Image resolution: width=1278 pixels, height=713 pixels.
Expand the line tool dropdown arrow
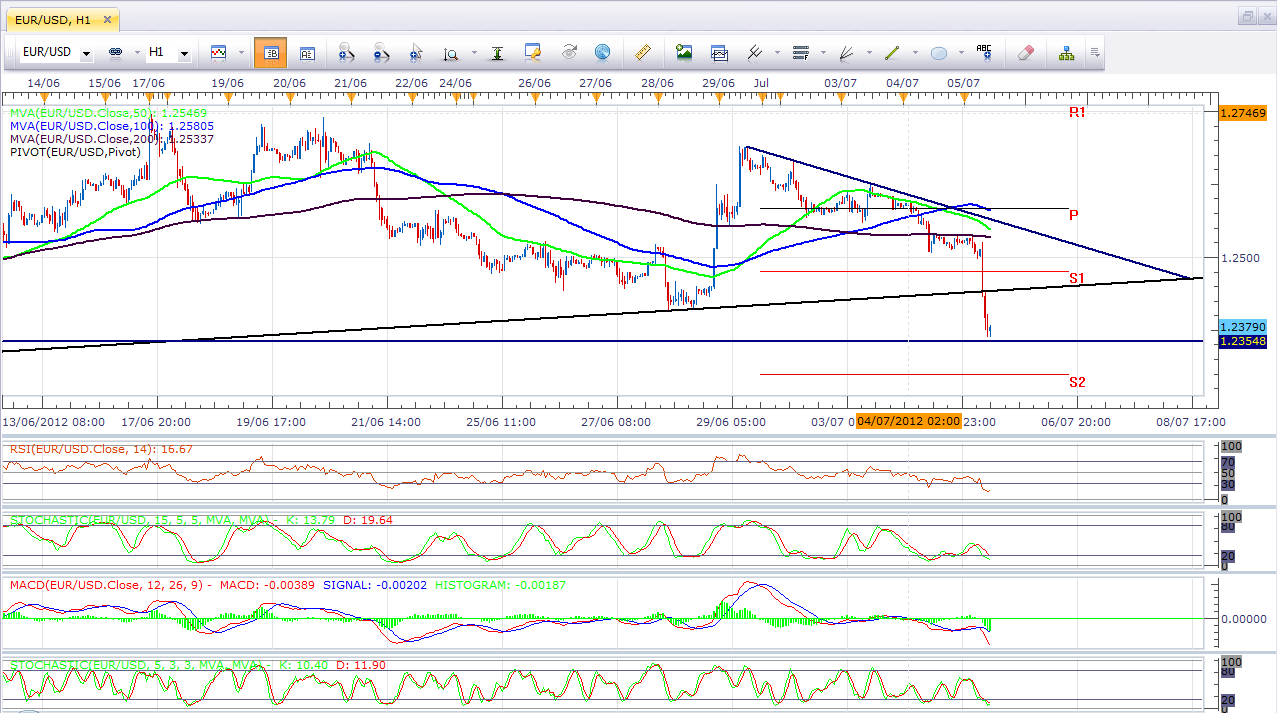[x=914, y=53]
